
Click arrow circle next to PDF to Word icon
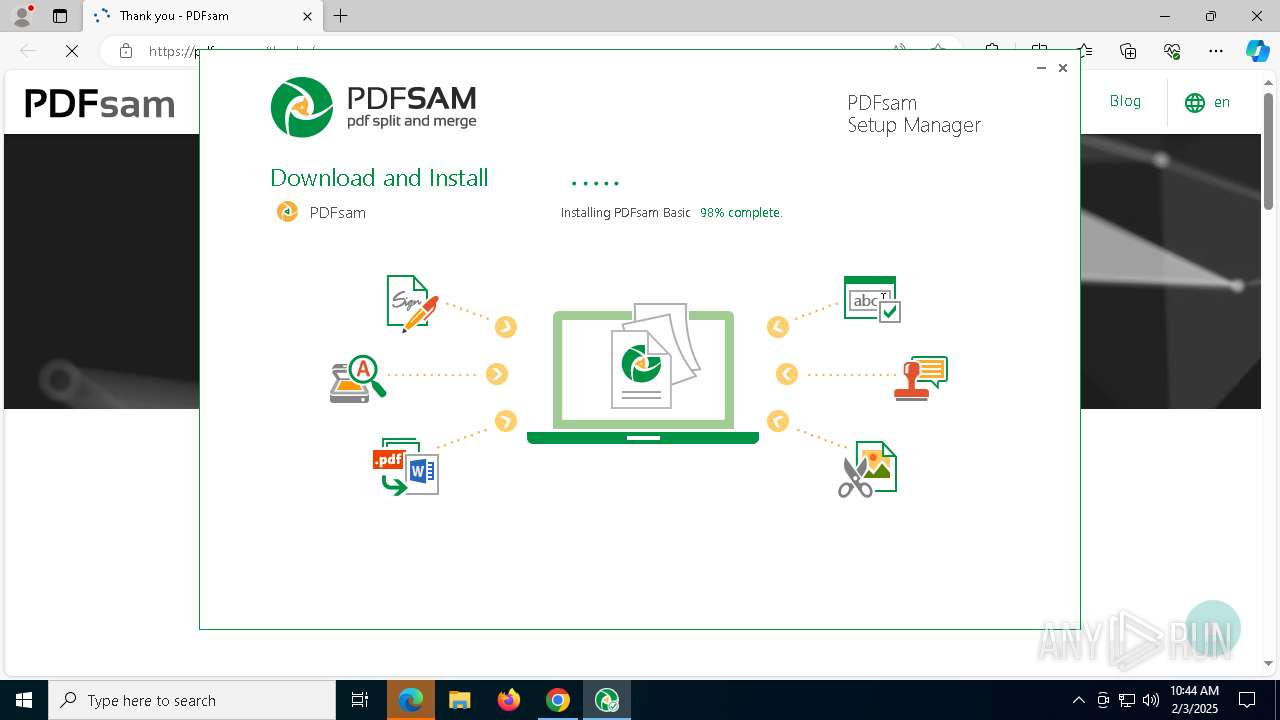coord(506,421)
